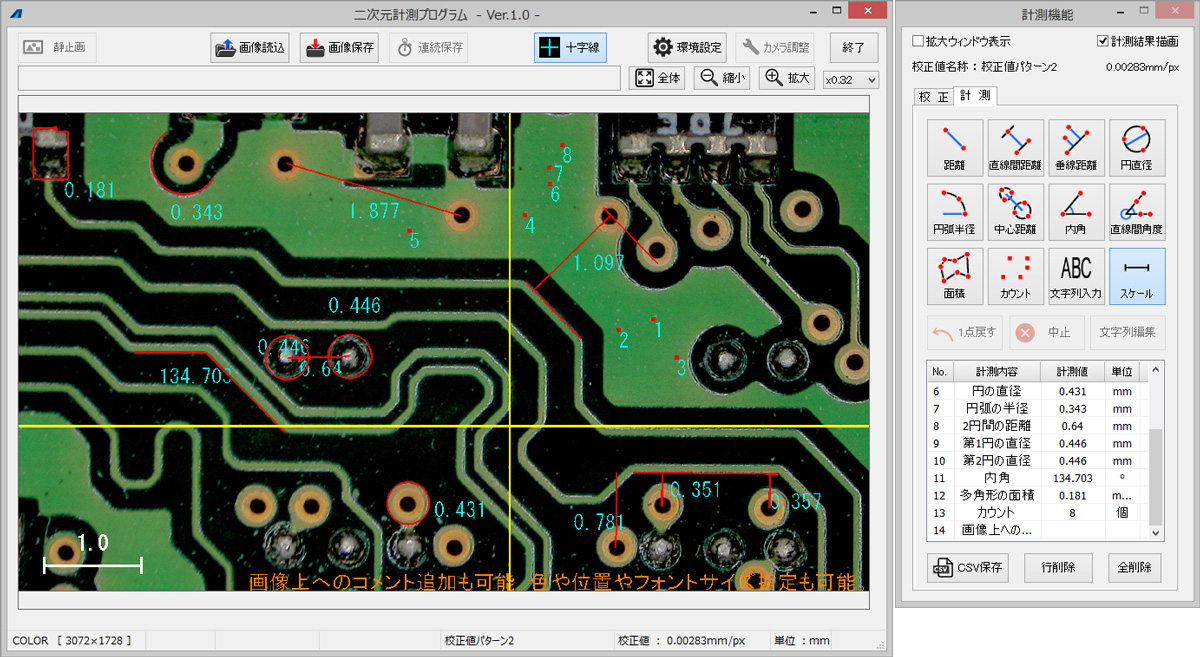Select the 円直径 circle diameter tool
Viewport: 1200px width, 657px height.
tap(1136, 147)
